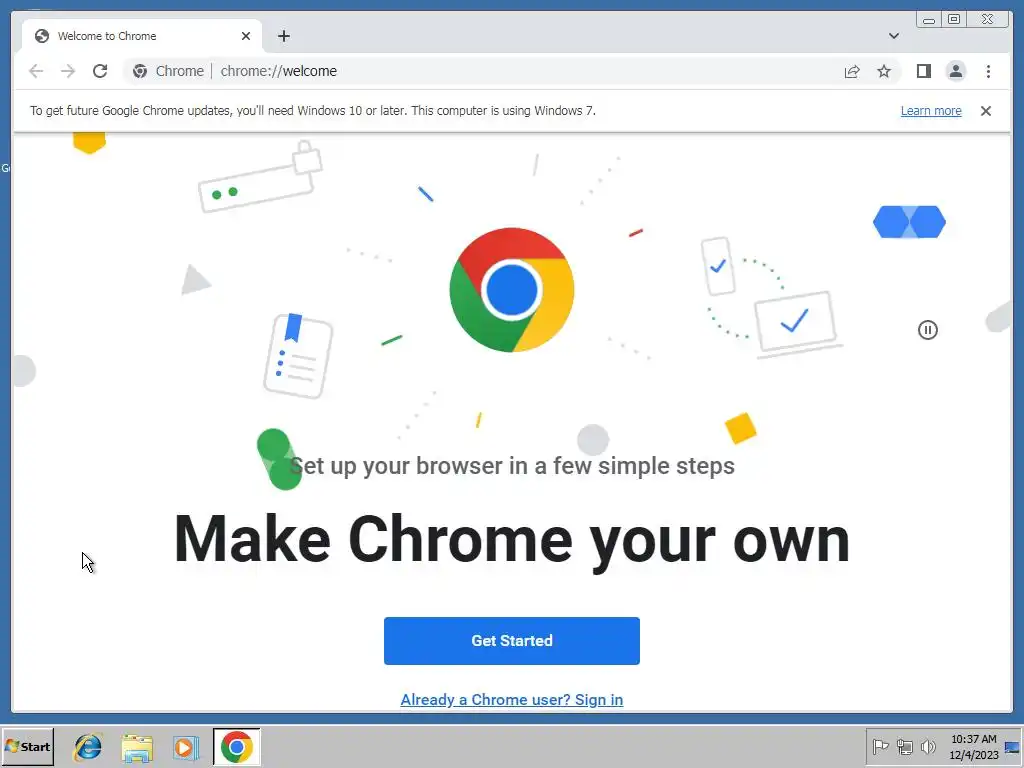This screenshot has width=1024, height=768.
Task: Click the Get Started button
Action: pyautogui.click(x=511, y=641)
